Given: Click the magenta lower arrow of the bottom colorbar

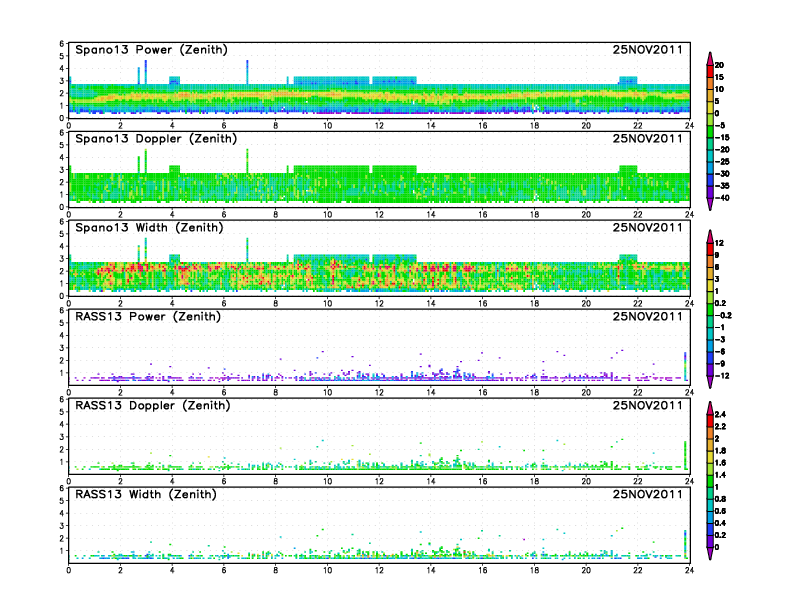Looking at the screenshot, I should [710, 554].
